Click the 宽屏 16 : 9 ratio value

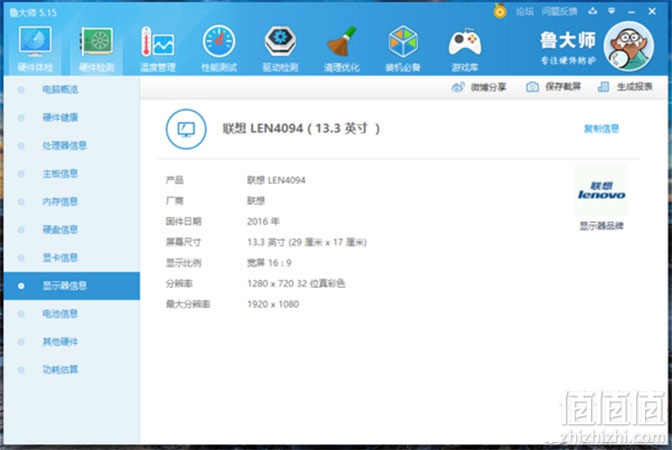[x=269, y=263]
